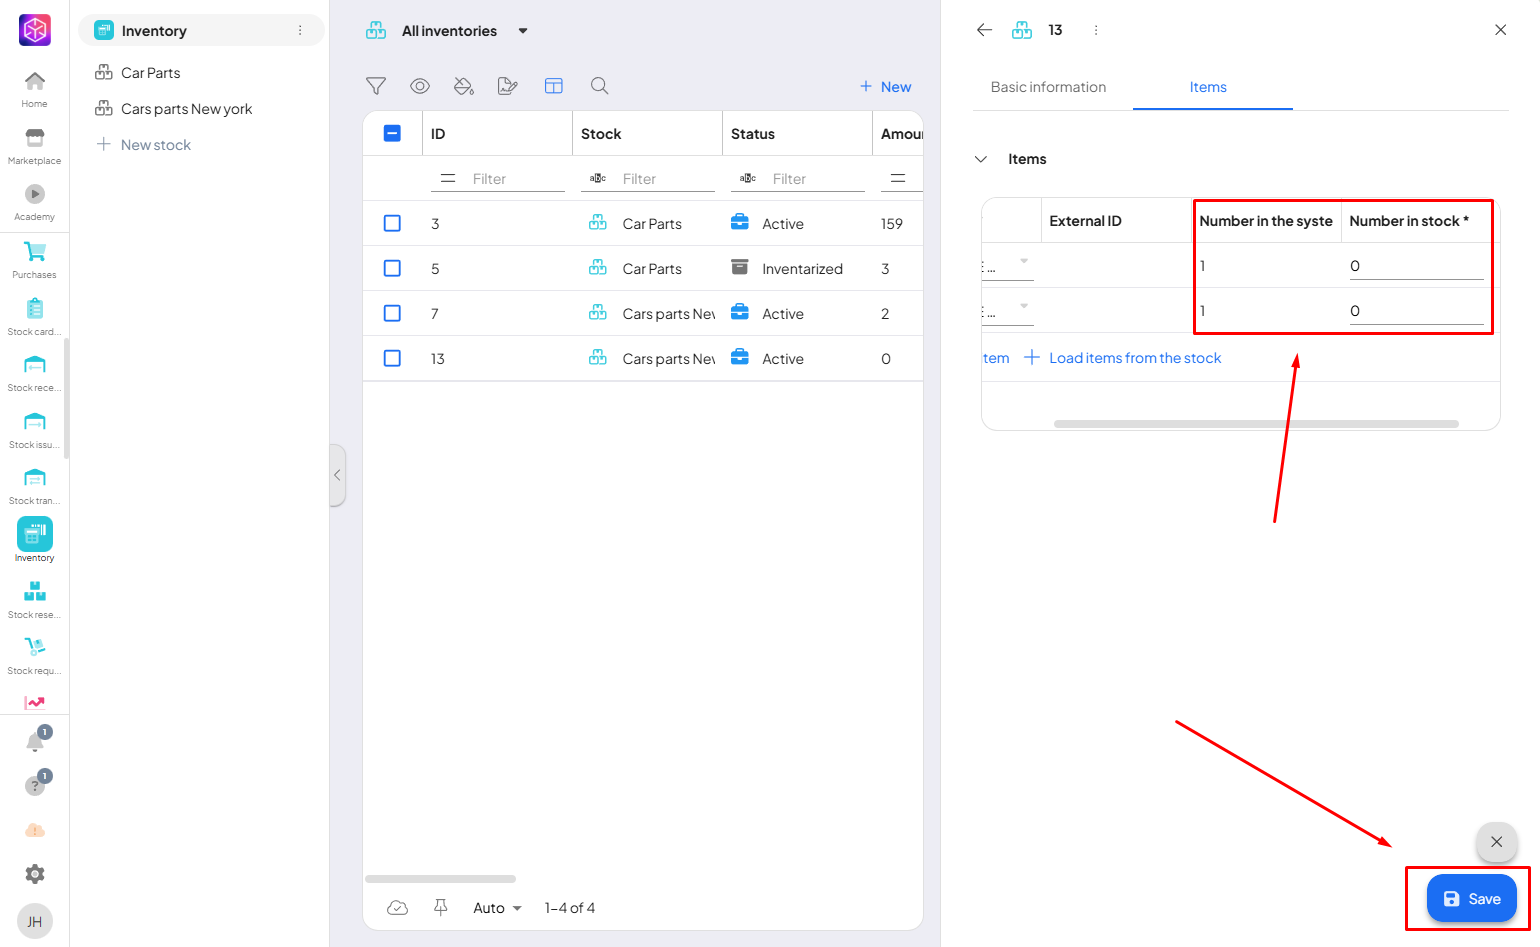This screenshot has height=947, width=1540.
Task: Open the notifications bell icon
Action: pyautogui.click(x=35, y=742)
